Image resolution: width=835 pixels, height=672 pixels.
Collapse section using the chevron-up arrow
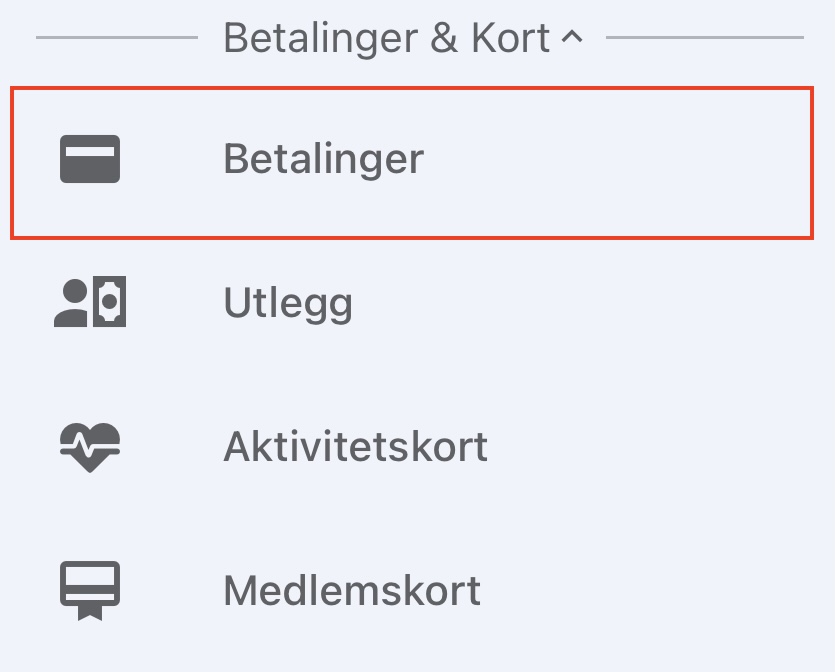(x=571, y=38)
